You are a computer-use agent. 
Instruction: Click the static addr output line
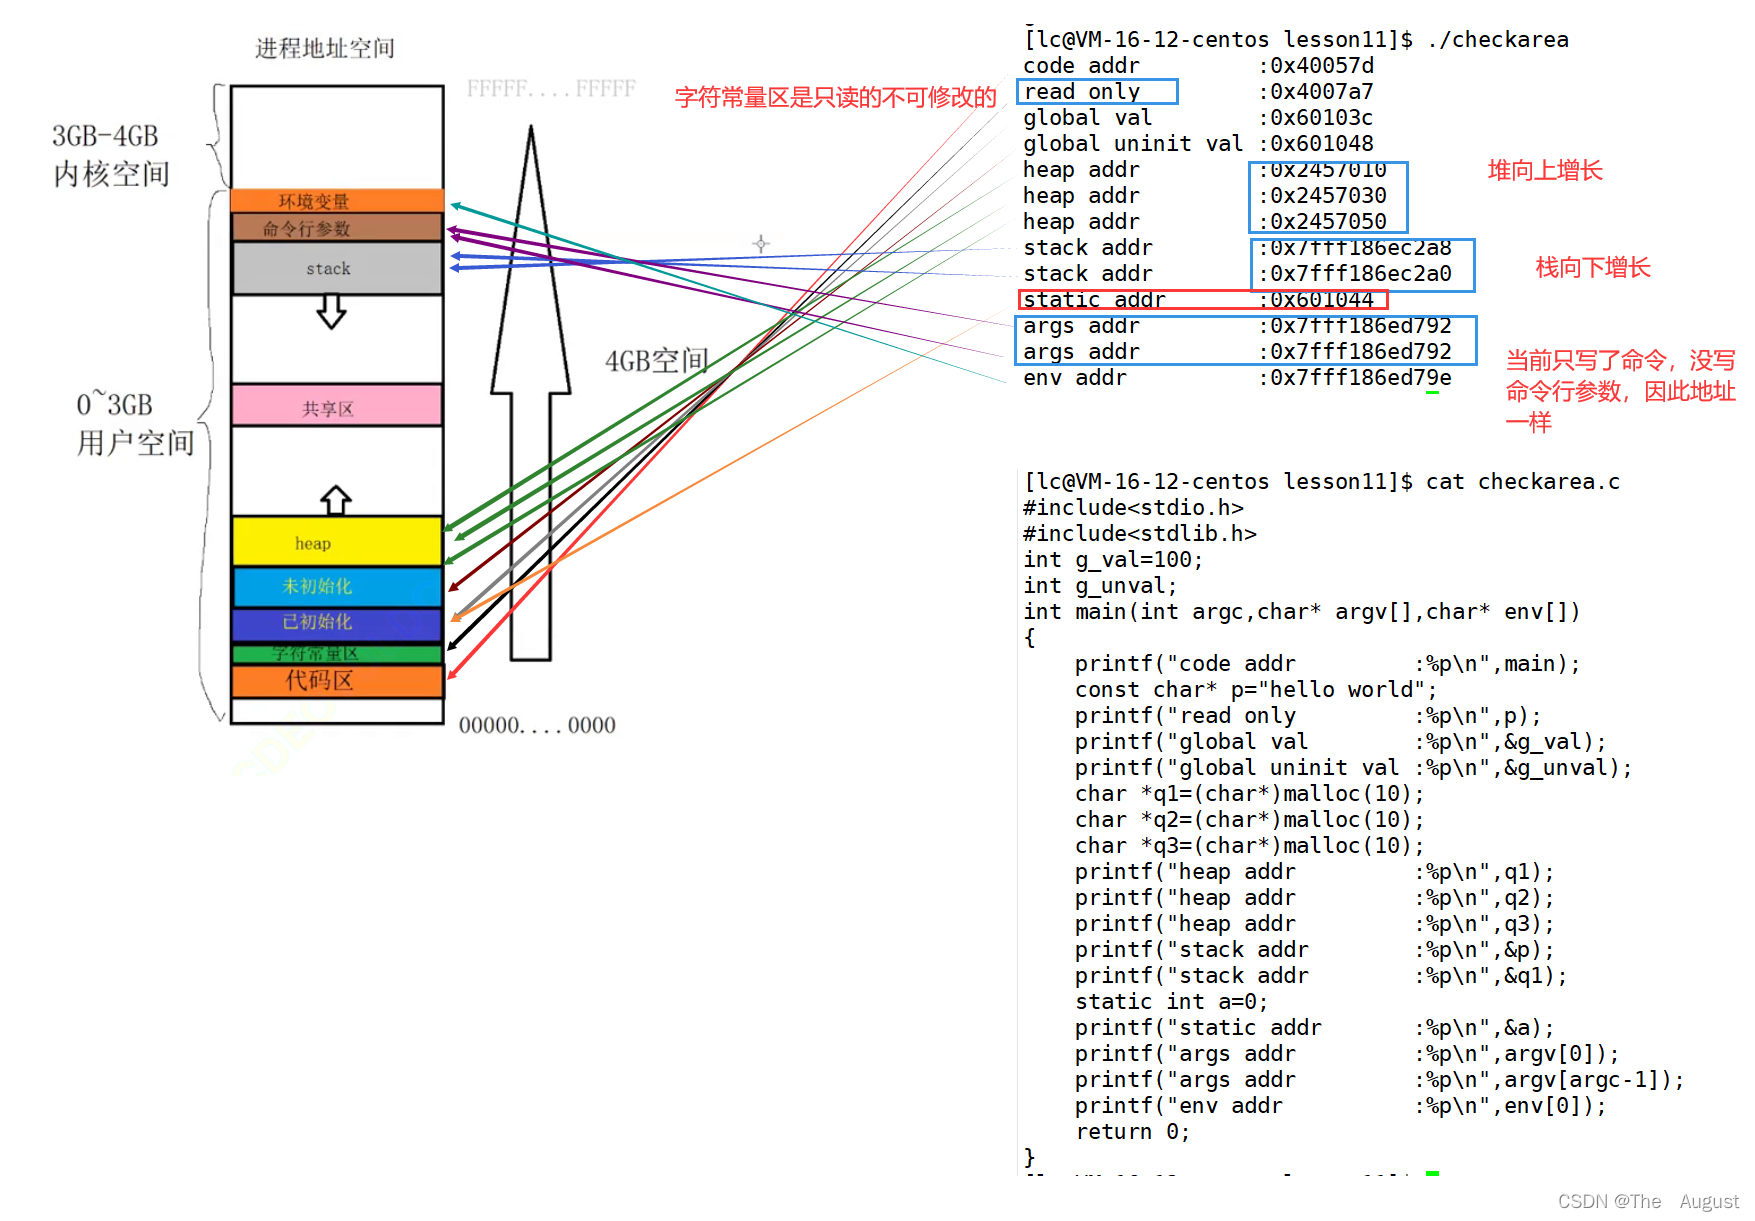pyautogui.click(x=1203, y=299)
